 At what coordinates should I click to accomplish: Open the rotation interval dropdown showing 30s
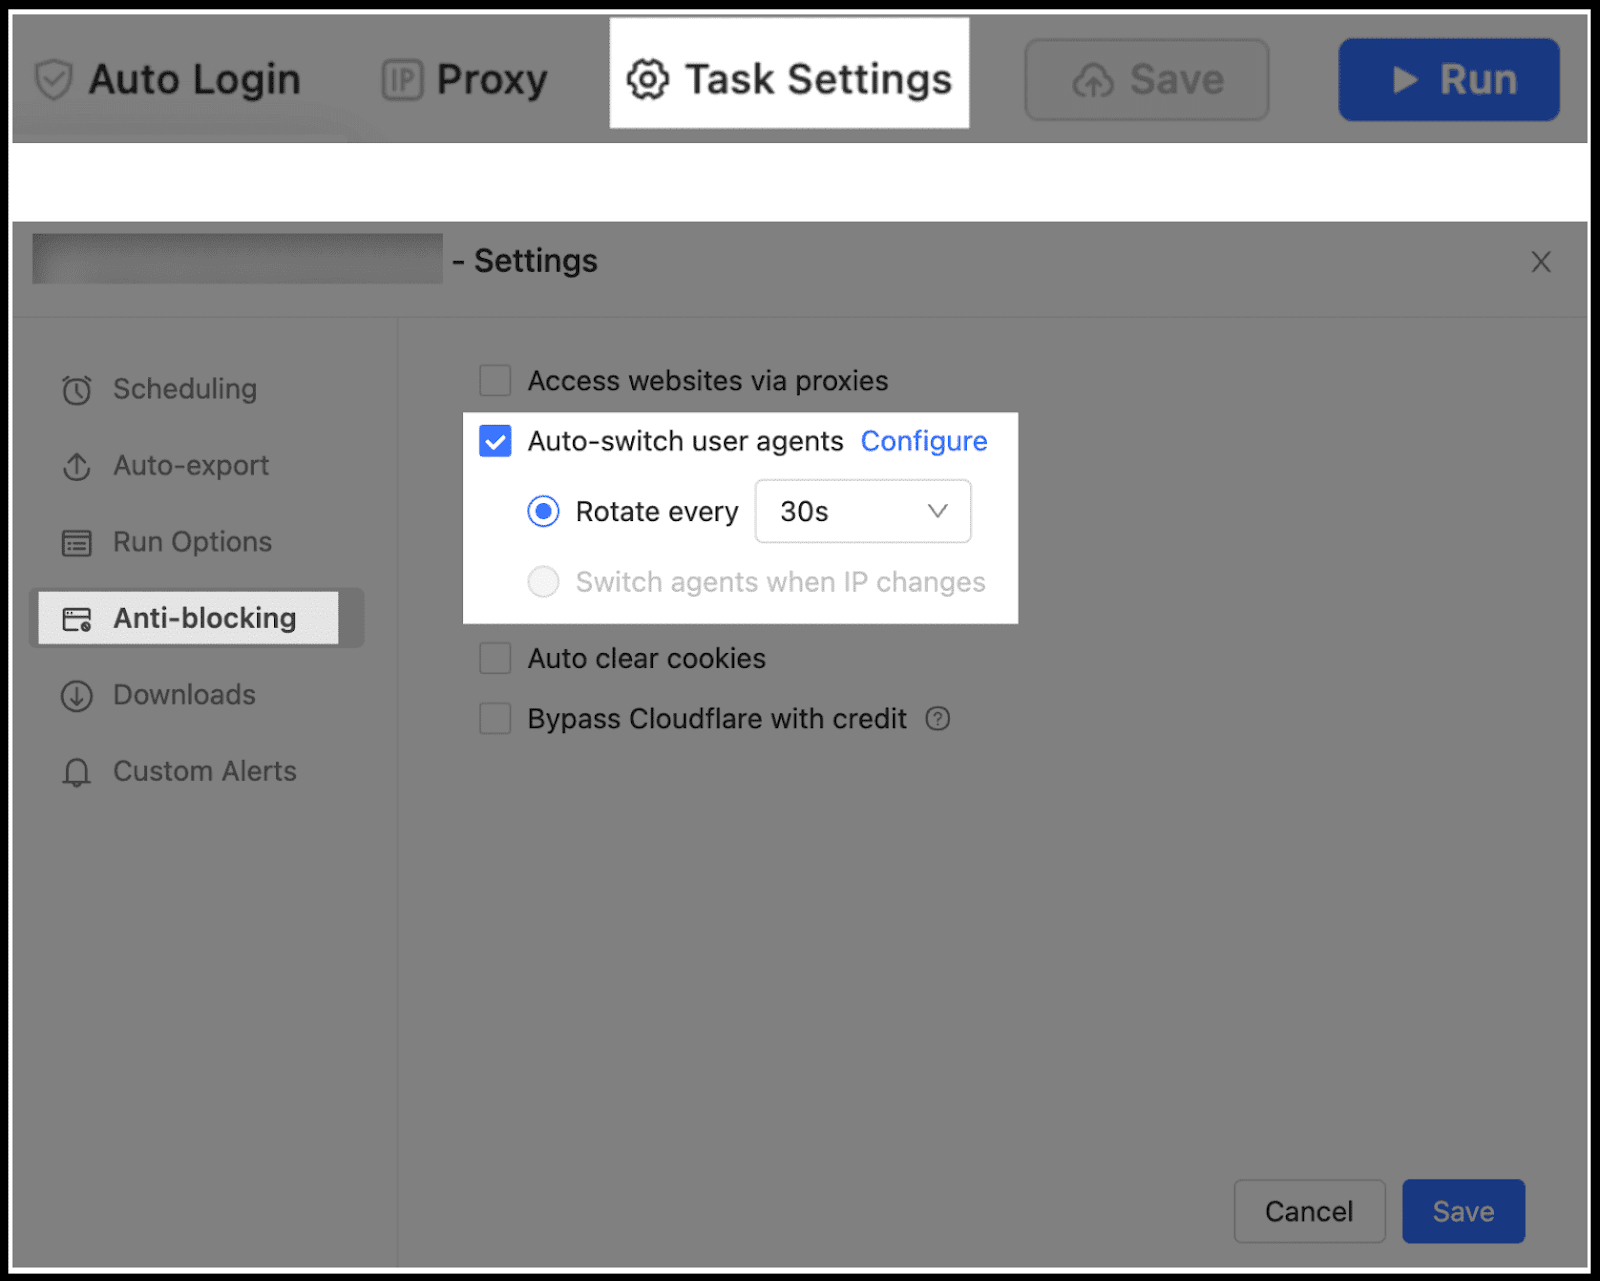pos(862,511)
